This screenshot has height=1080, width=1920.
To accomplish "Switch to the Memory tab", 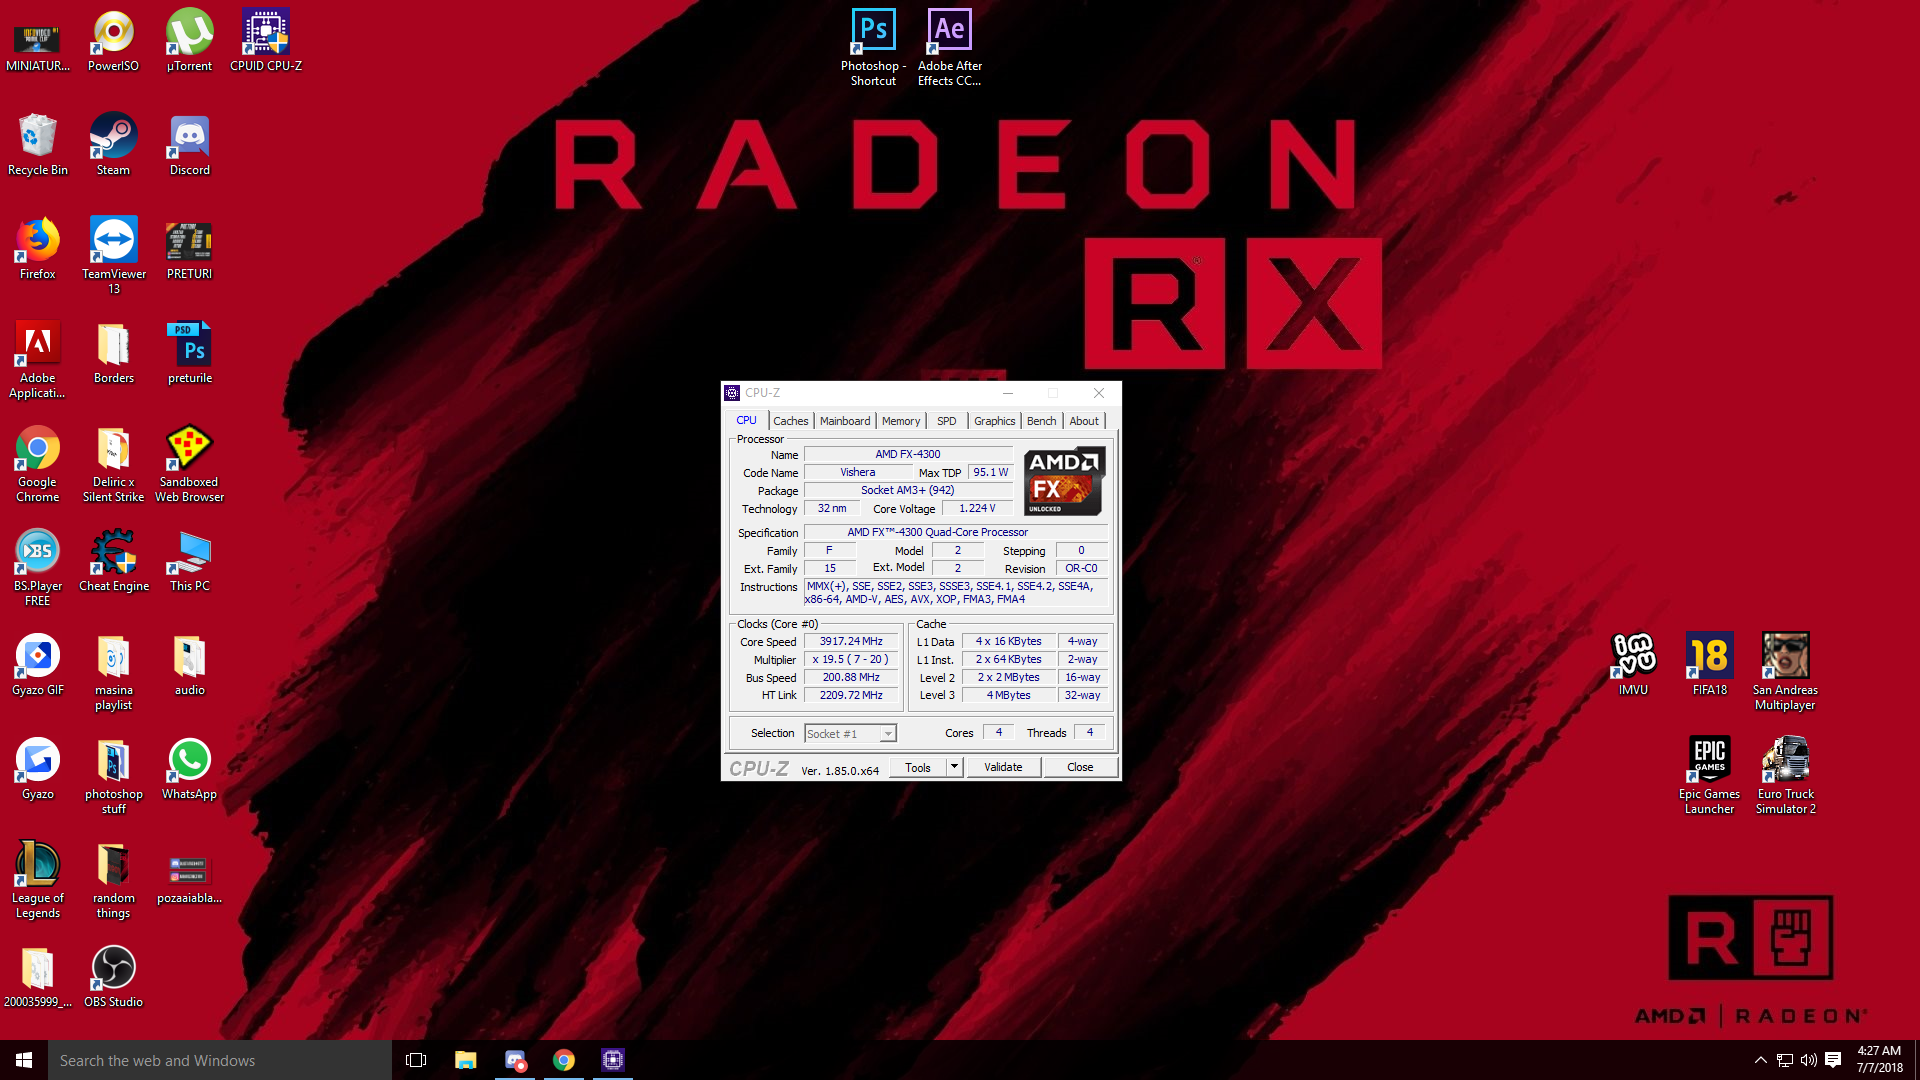I will tap(900, 421).
